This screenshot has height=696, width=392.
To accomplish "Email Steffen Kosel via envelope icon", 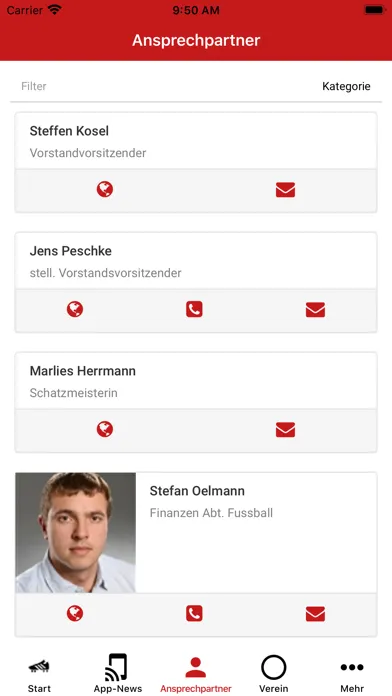I will coord(285,190).
